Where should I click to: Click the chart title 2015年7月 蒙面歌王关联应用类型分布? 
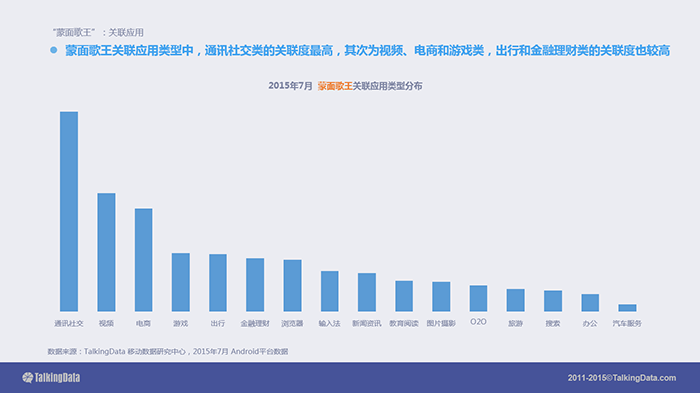pos(345,86)
